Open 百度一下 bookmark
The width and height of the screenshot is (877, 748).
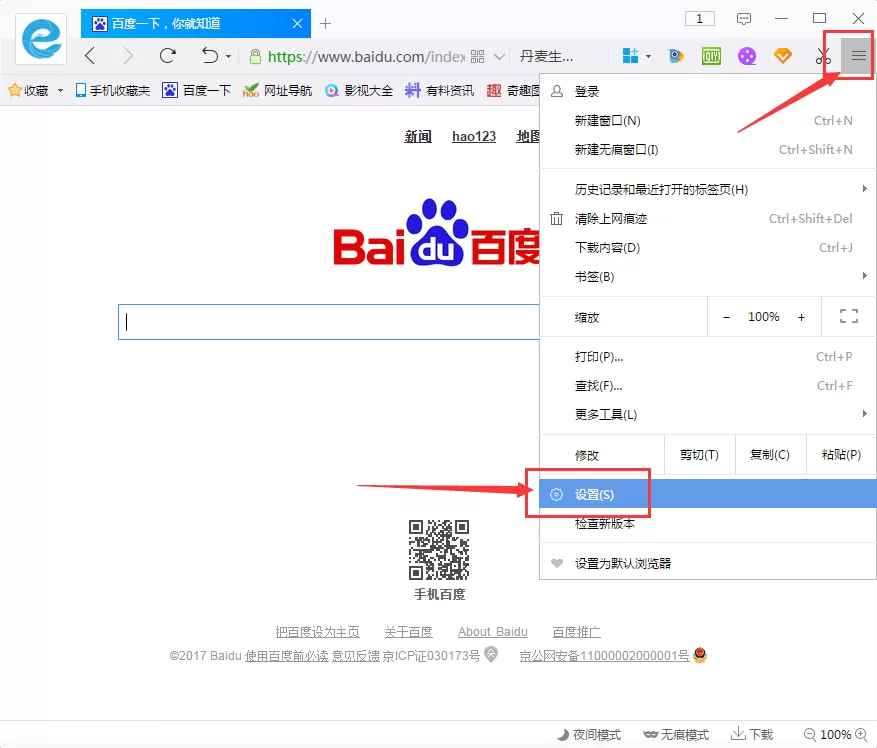coord(196,90)
